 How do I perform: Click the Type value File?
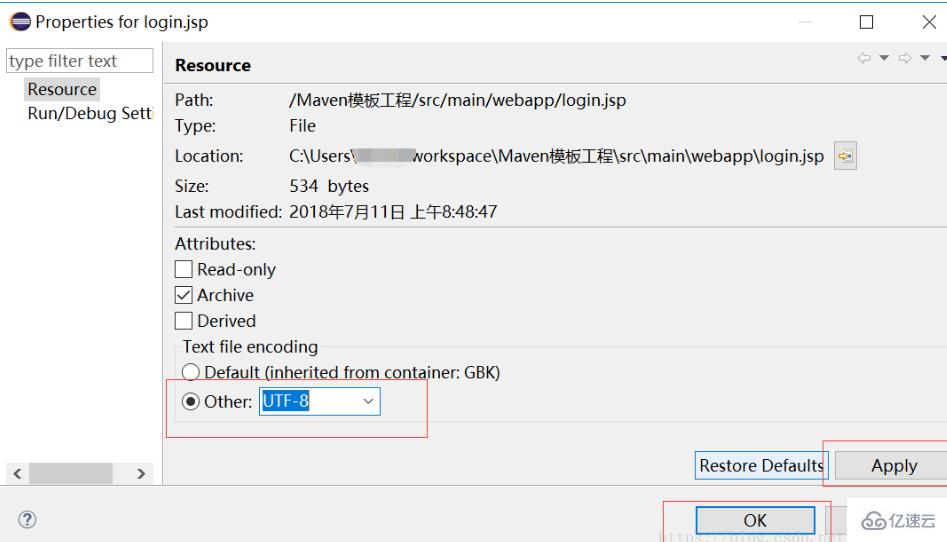[302, 126]
